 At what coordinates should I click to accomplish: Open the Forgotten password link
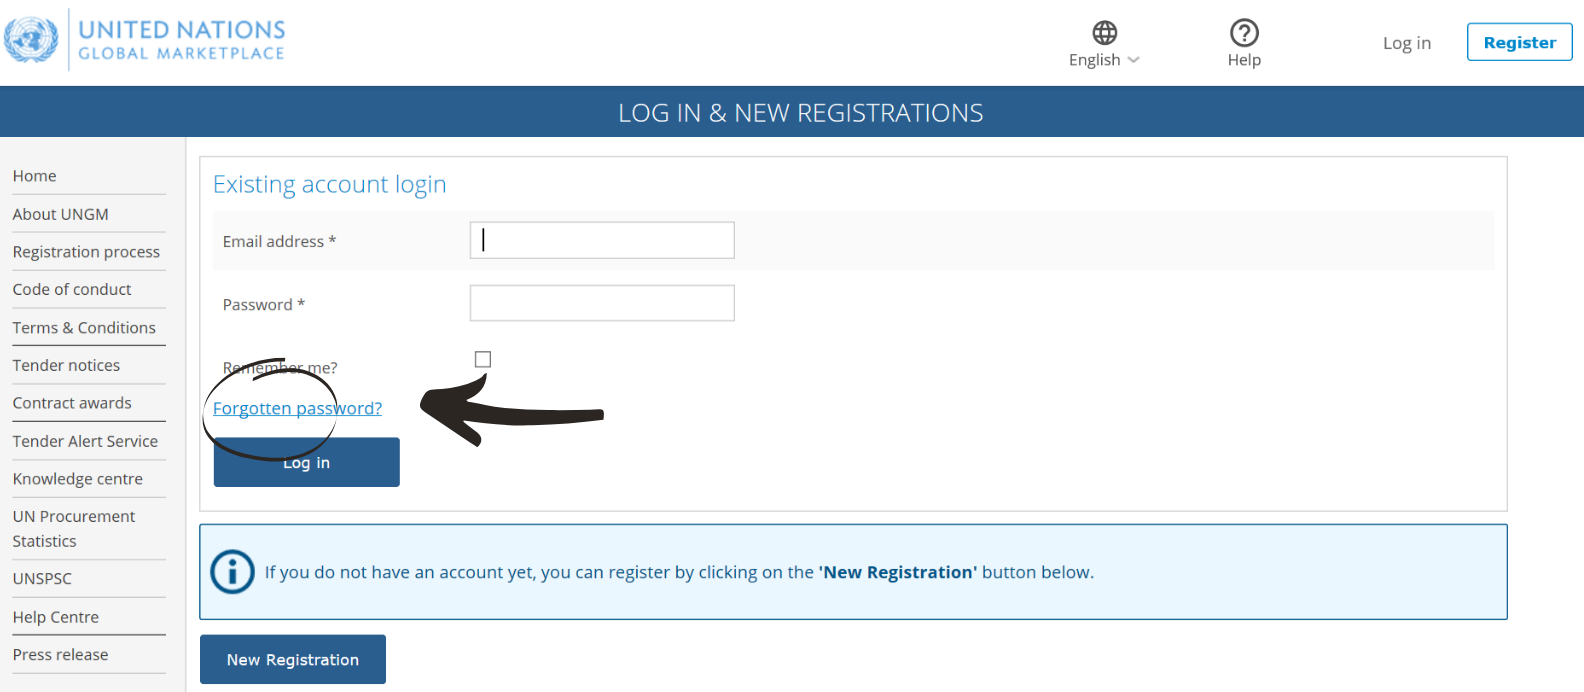tap(297, 408)
